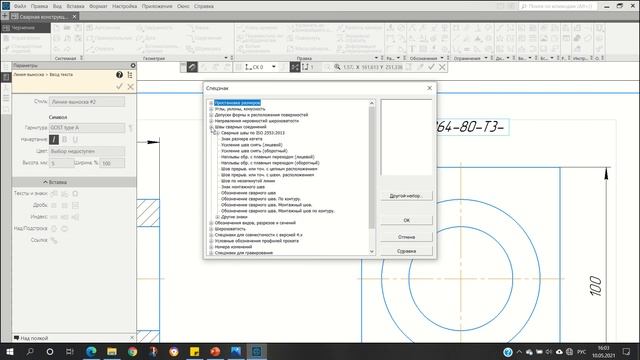
Task: Collapse the Швы сварных соединений tree node
Action: pyautogui.click(x=211, y=127)
